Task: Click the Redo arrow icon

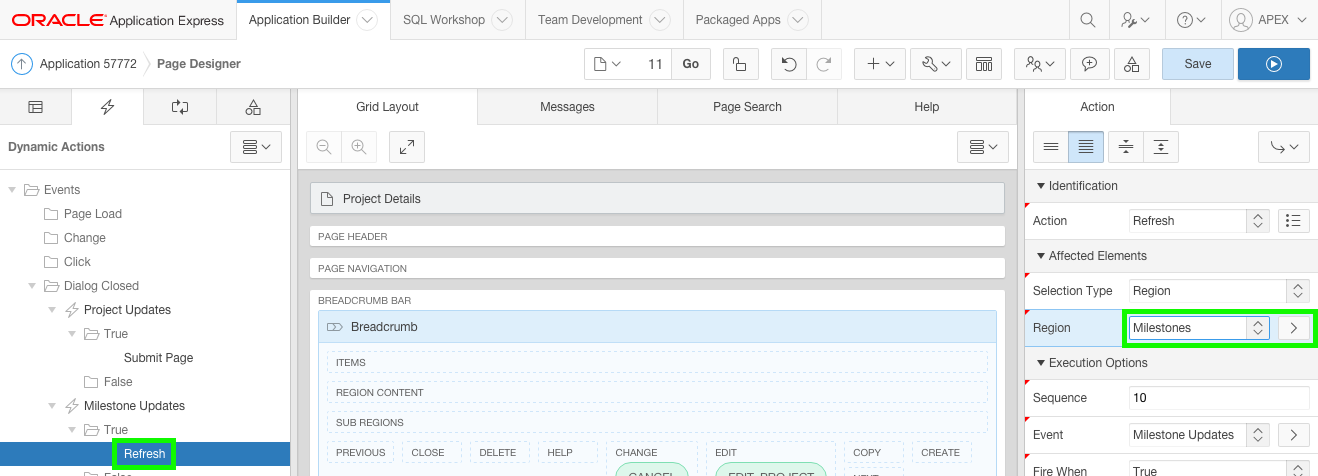Action: pyautogui.click(x=823, y=64)
